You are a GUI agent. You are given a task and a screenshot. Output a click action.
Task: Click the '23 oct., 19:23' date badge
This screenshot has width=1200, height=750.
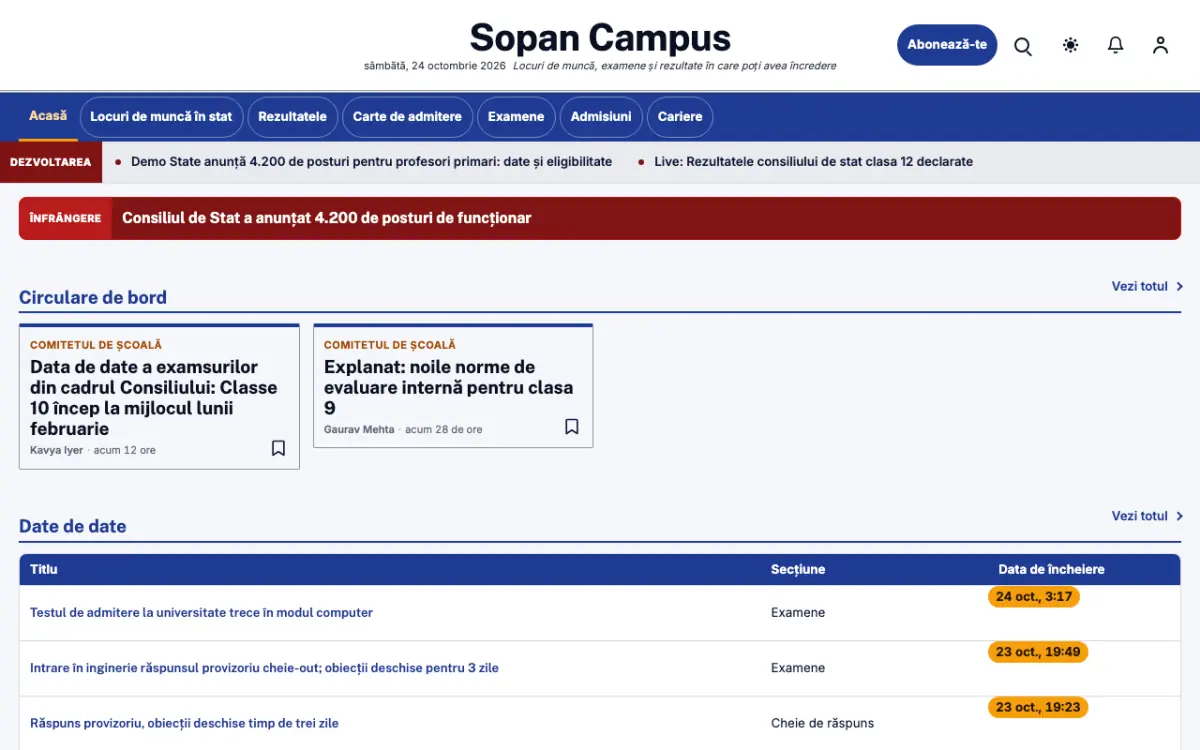coord(1038,707)
